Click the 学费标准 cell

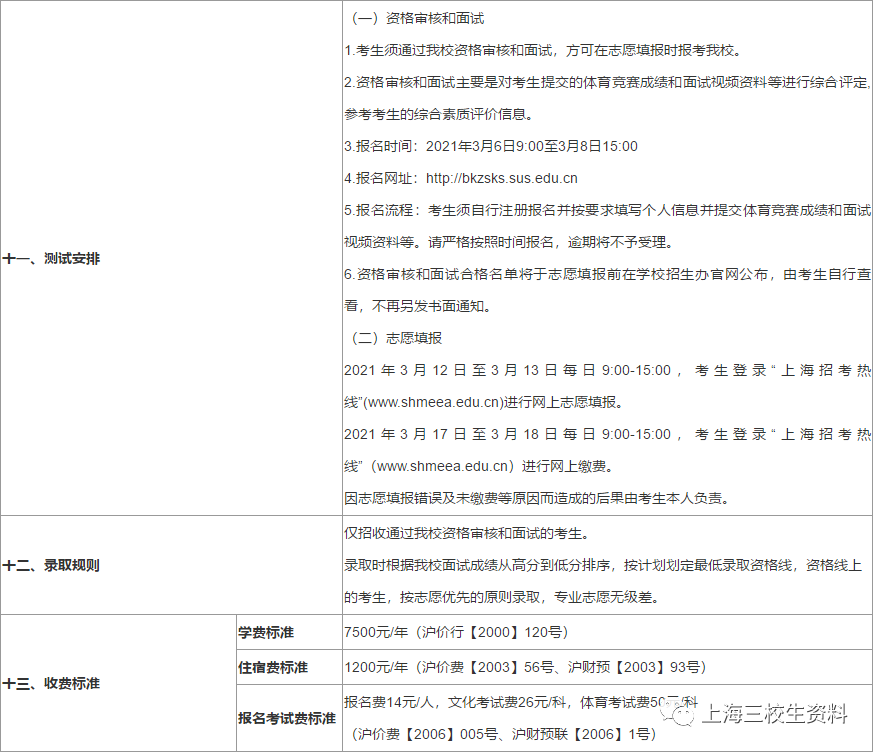pos(266,633)
